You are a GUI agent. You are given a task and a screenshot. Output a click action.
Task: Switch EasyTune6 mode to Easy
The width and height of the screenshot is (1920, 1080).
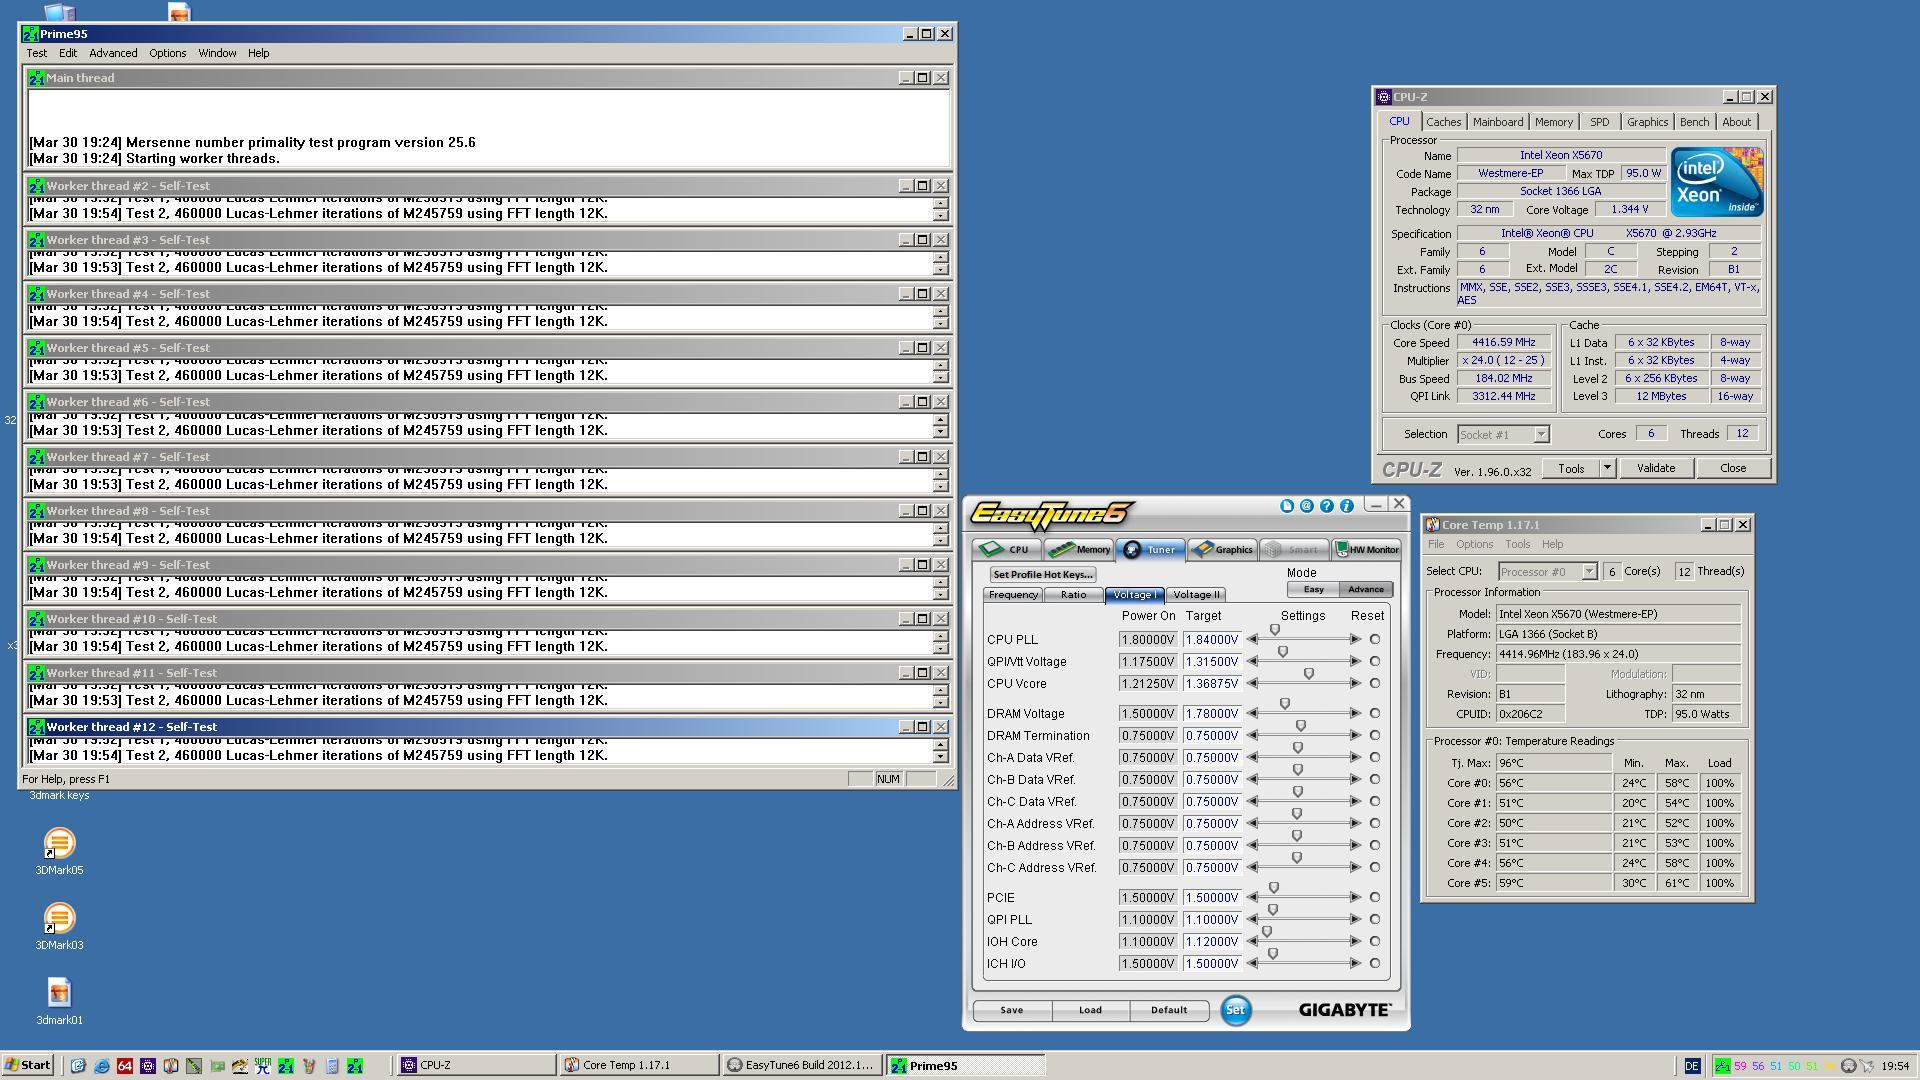coord(1313,590)
